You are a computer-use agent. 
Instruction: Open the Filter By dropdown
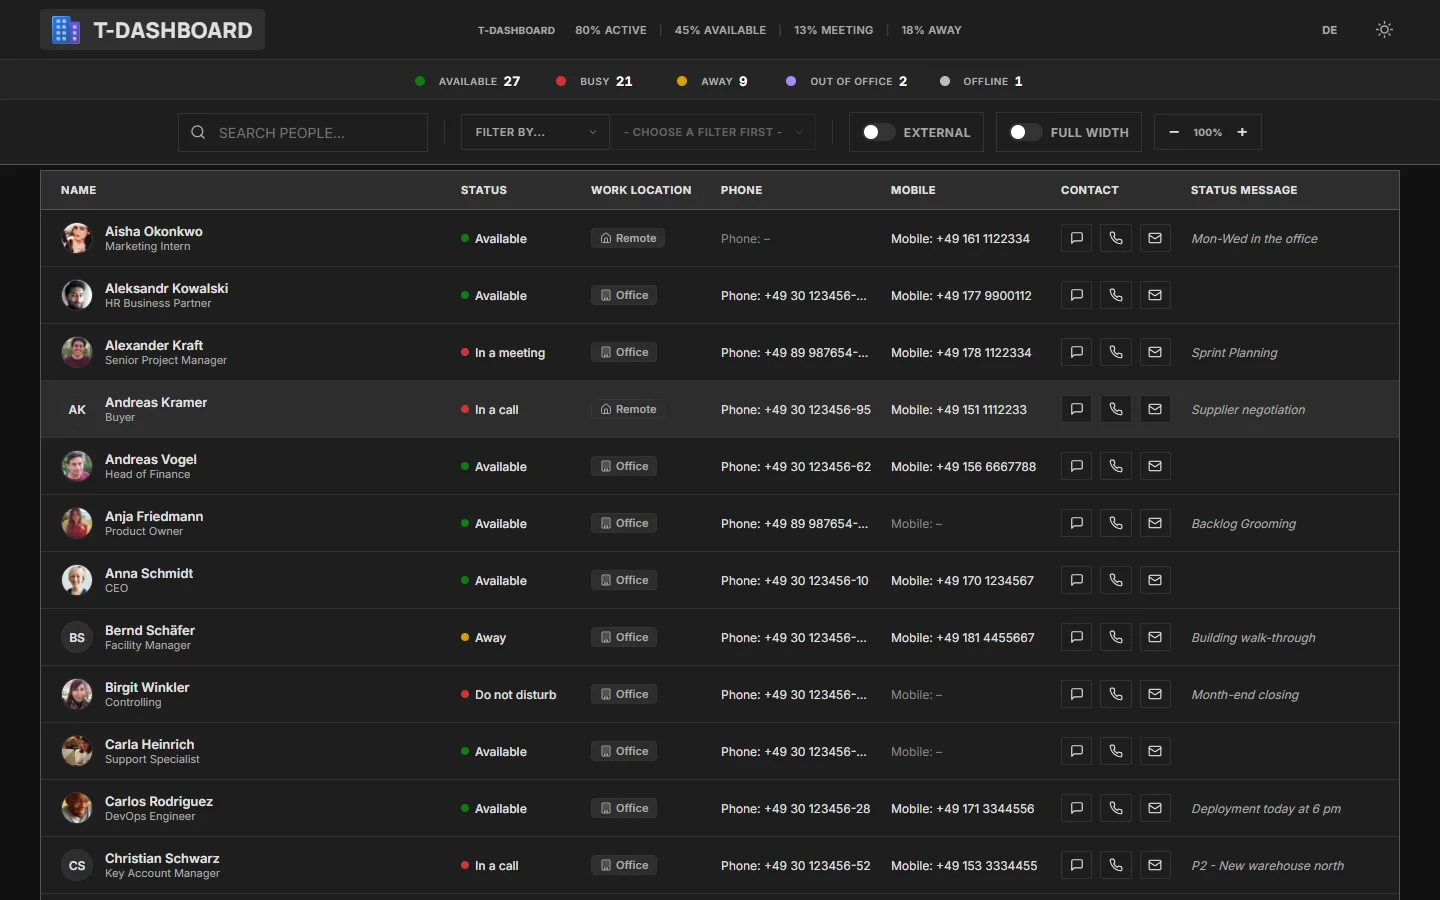click(x=535, y=132)
